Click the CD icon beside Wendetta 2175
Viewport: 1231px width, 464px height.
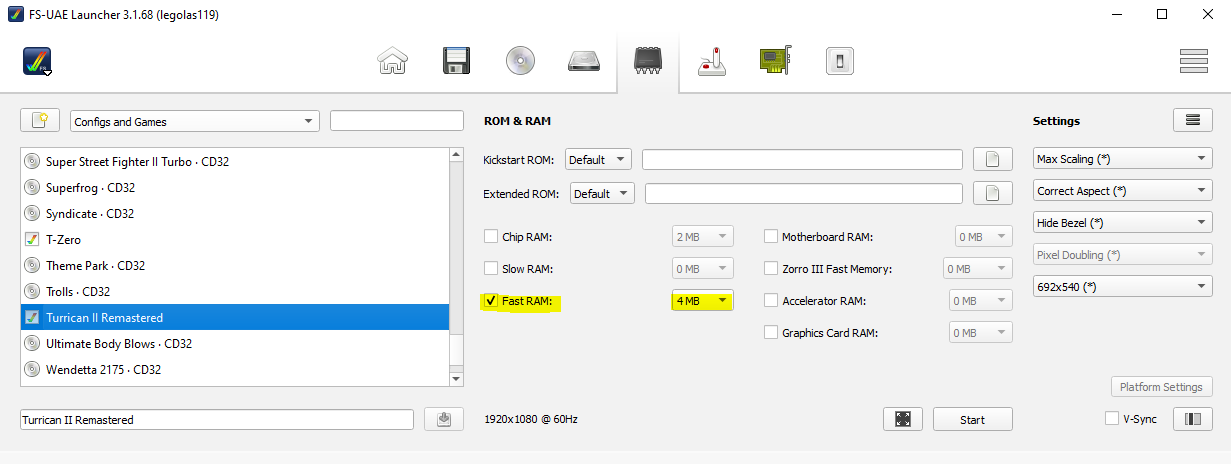point(32,369)
